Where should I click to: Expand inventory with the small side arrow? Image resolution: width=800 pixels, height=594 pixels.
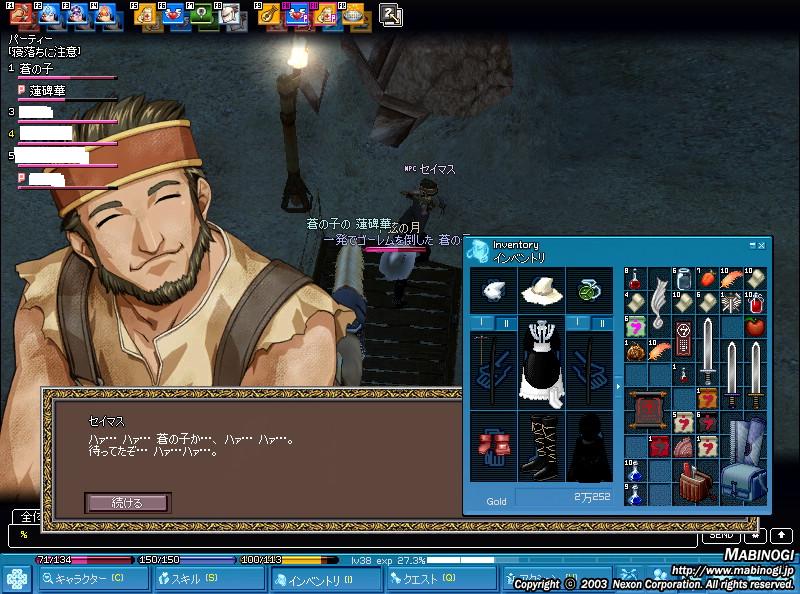(618, 386)
